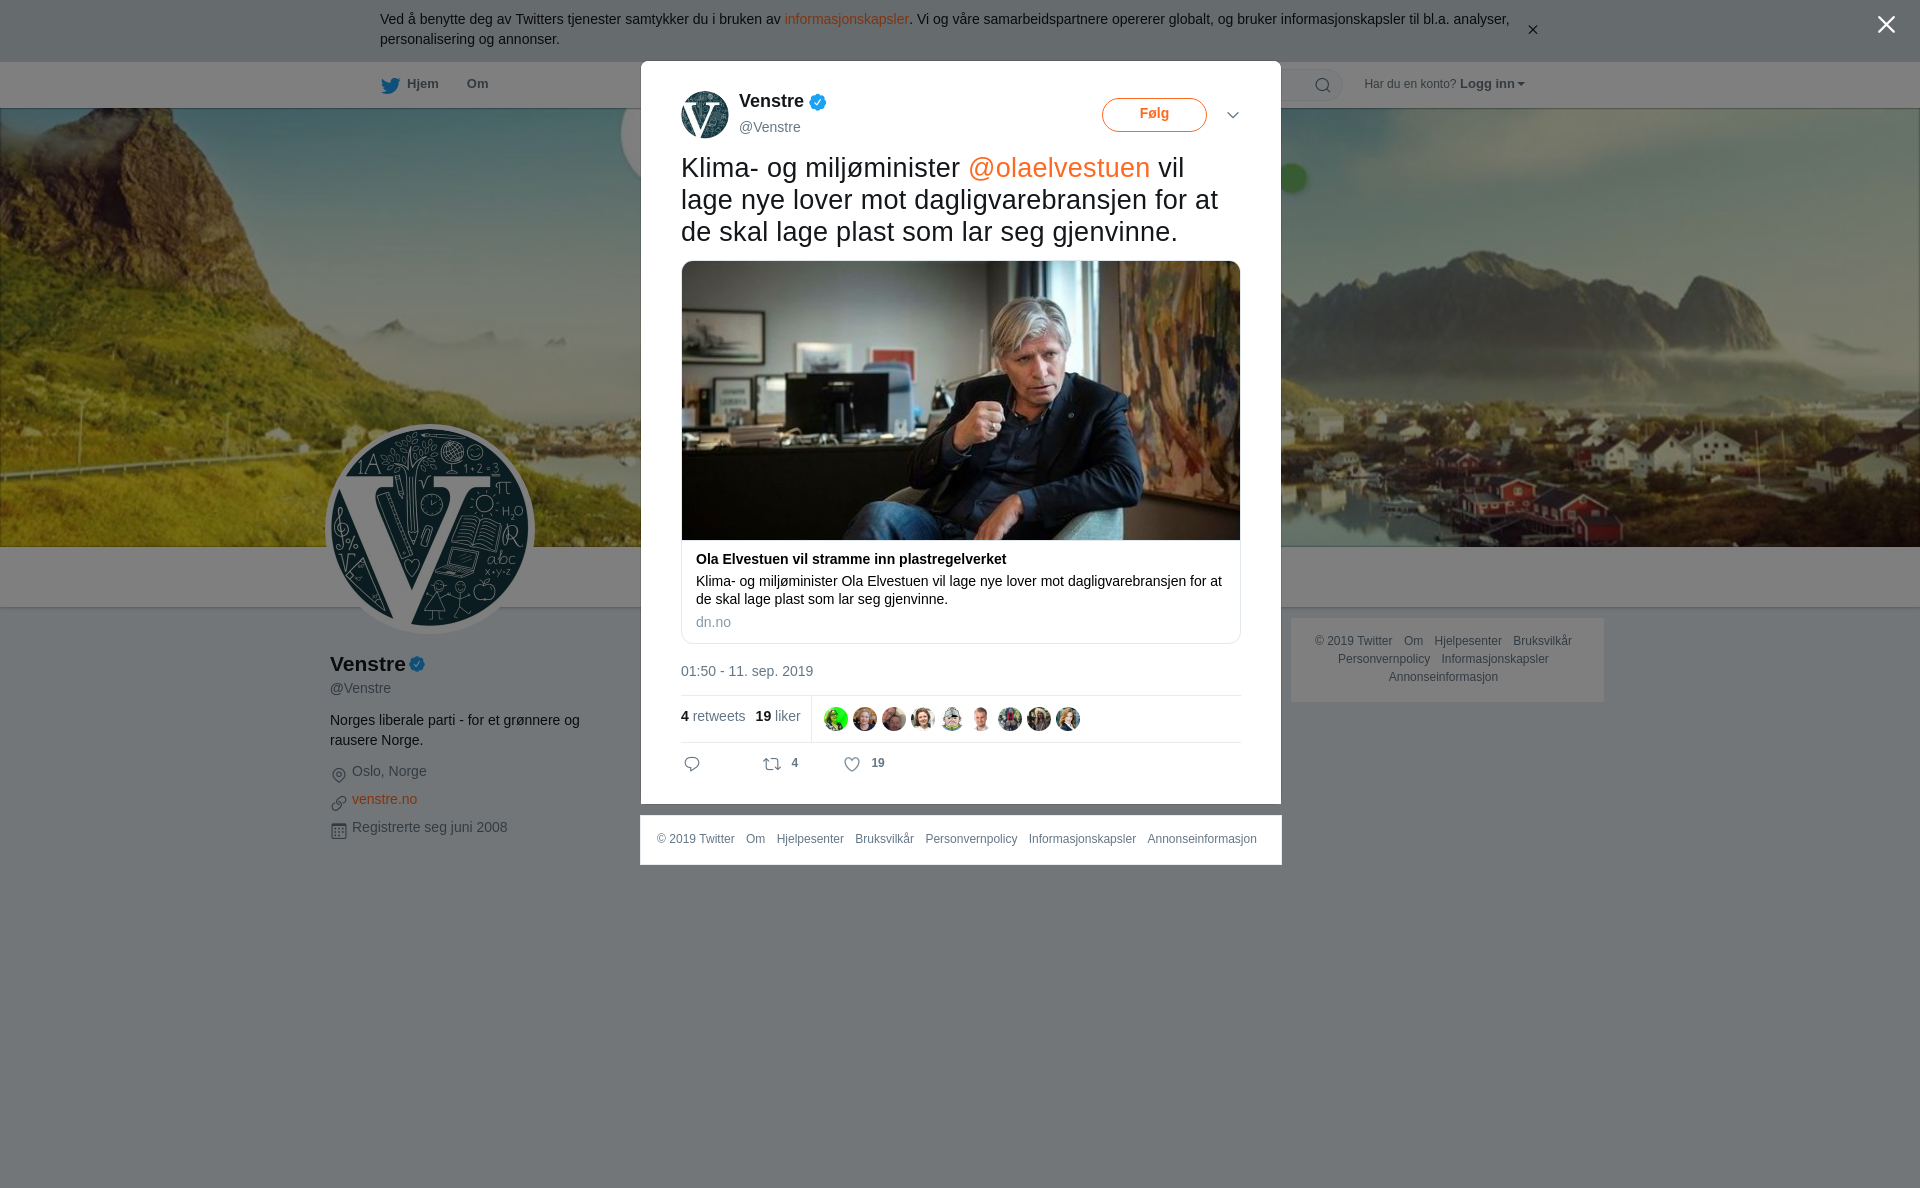Open the informasjonskapsler link in banner
This screenshot has width=1920, height=1188.
(846, 19)
